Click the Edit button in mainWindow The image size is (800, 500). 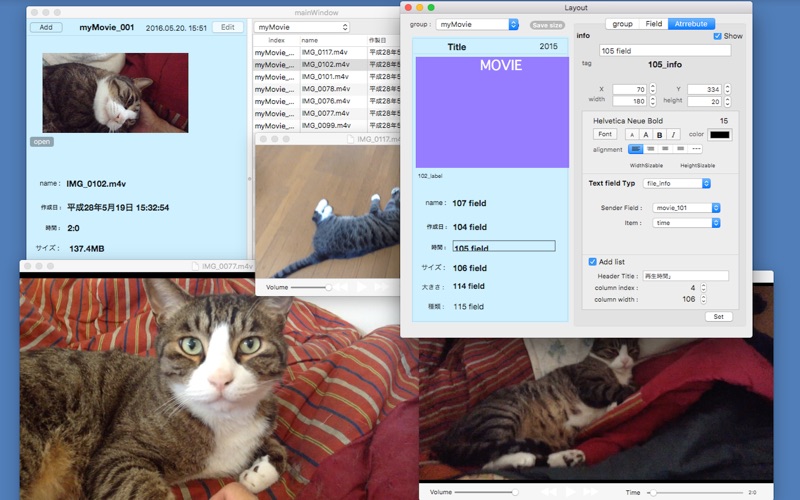(x=228, y=28)
